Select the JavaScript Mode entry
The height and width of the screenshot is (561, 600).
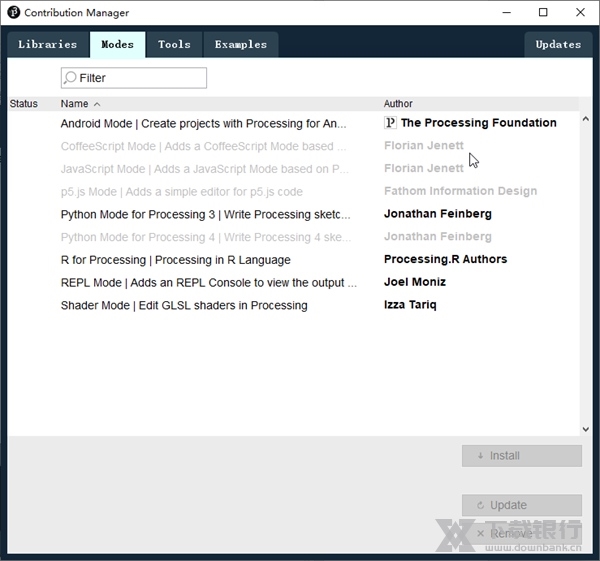coord(293,169)
